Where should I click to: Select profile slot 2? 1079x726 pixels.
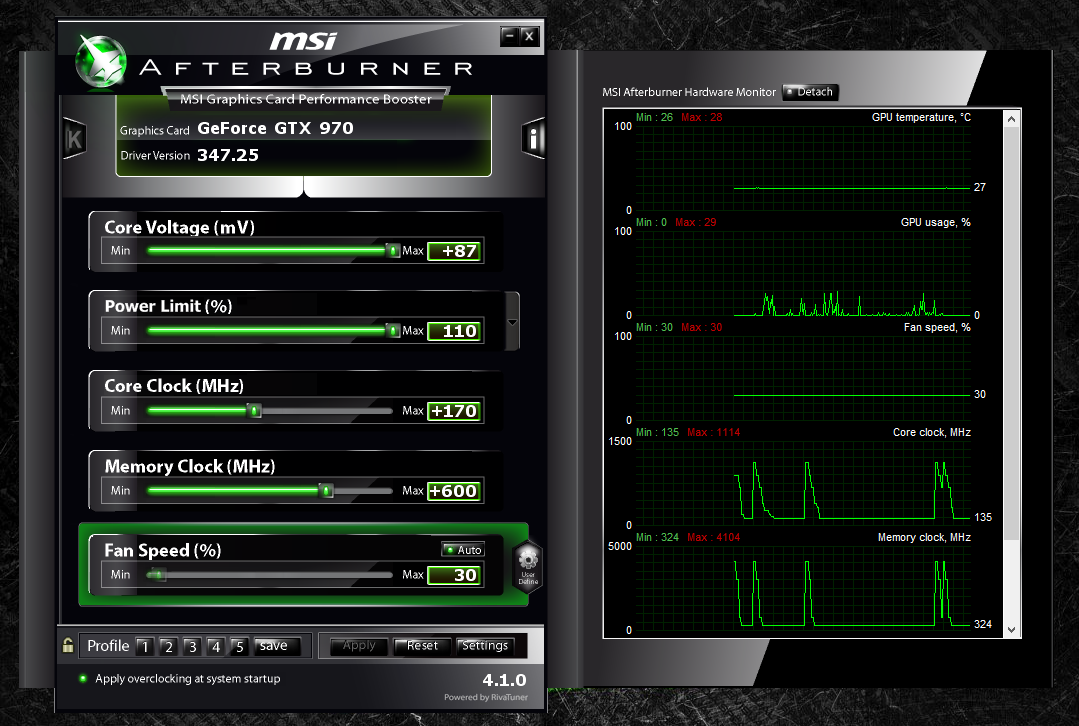(x=168, y=646)
